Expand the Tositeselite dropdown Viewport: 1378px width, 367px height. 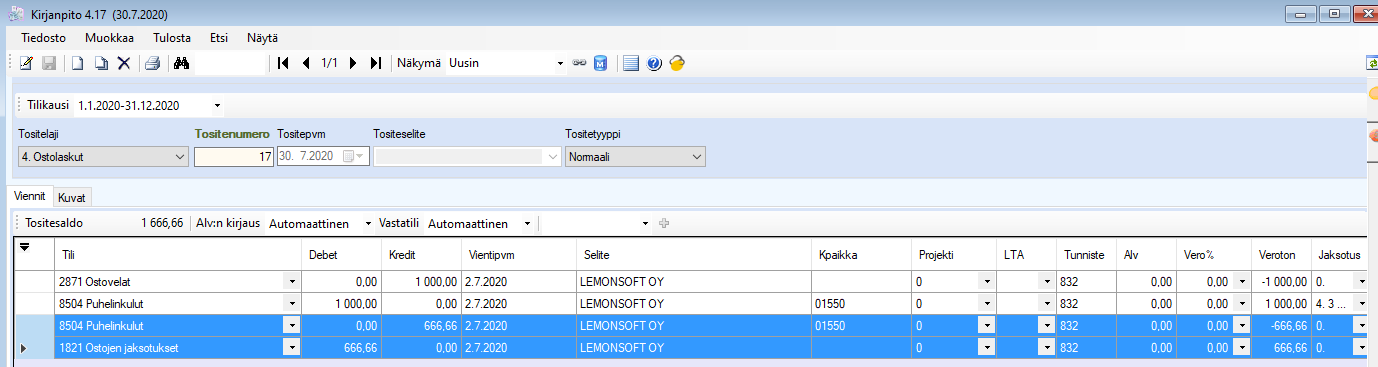pos(551,156)
